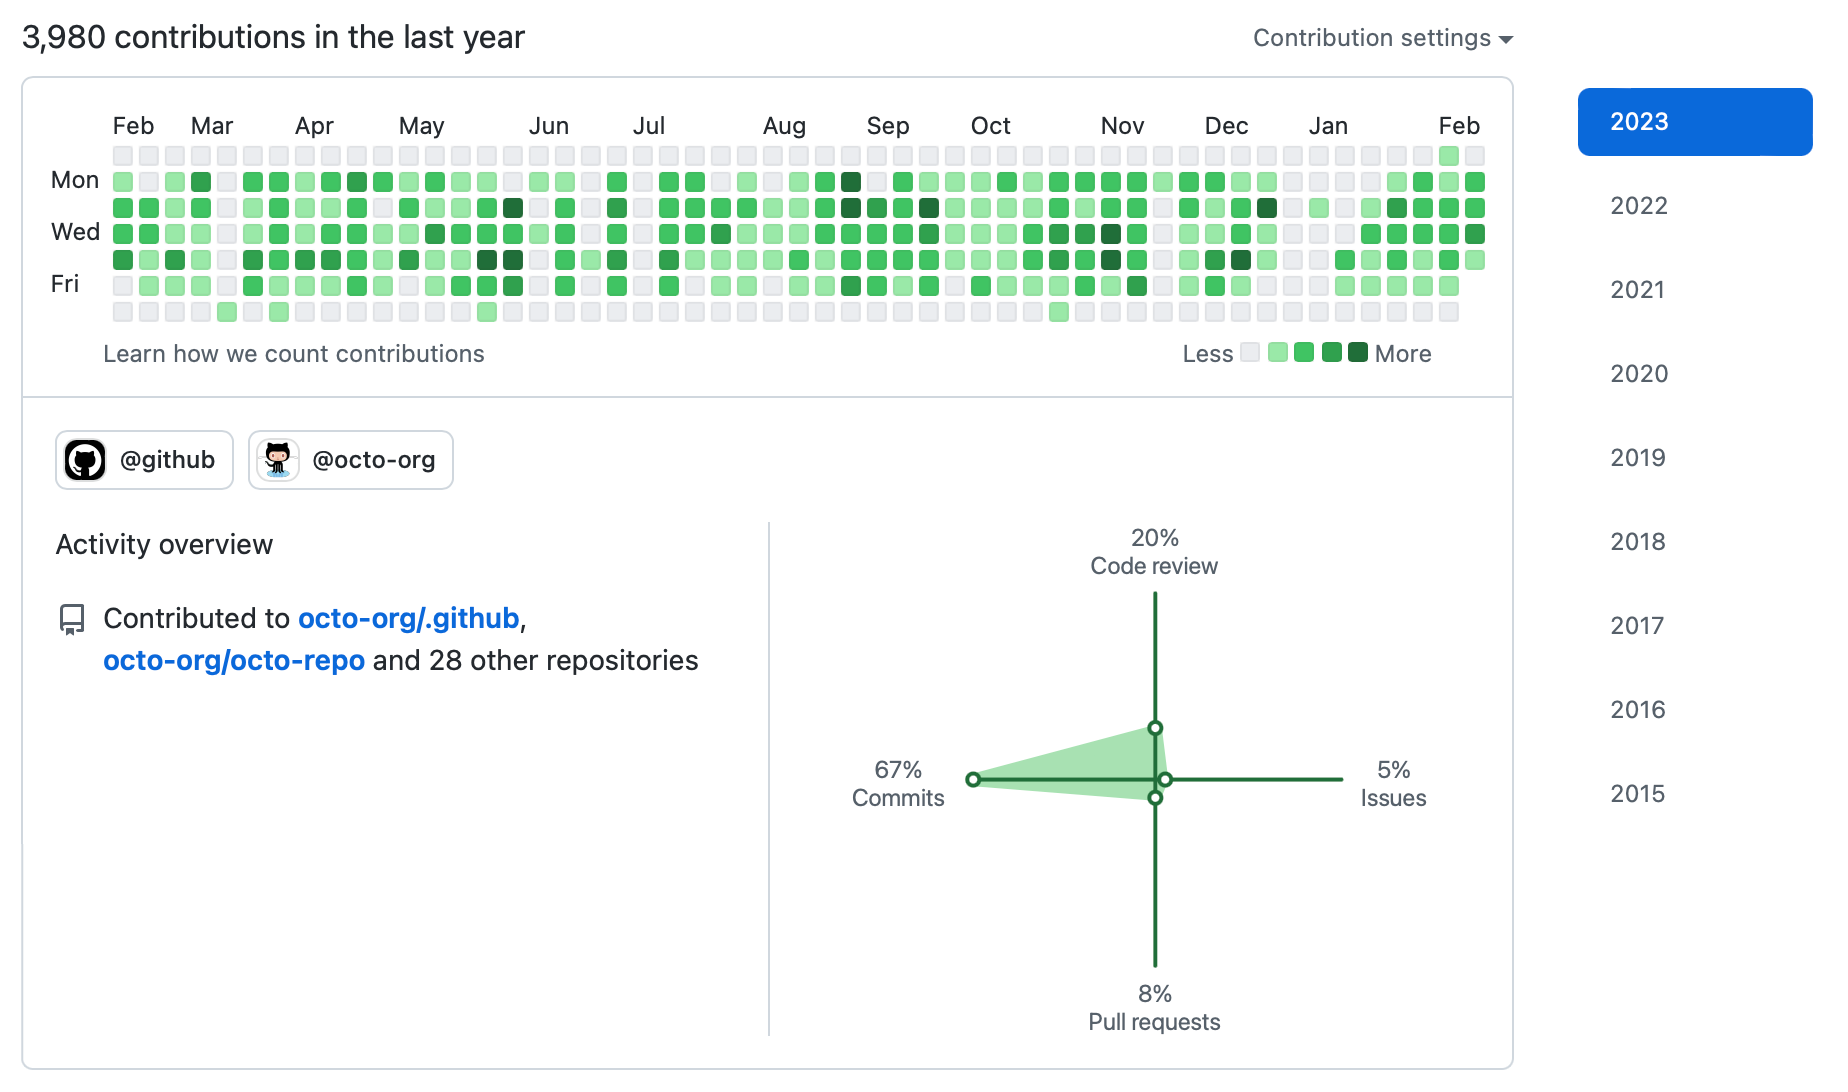Toggle the @octo-org organization filter
The width and height of the screenshot is (1848, 1092).
(x=351, y=460)
